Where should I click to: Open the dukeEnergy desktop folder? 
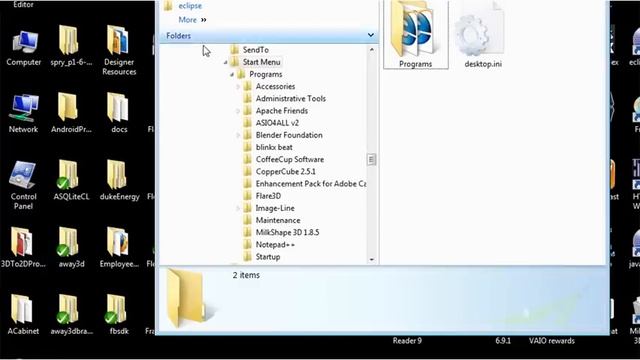(119, 180)
